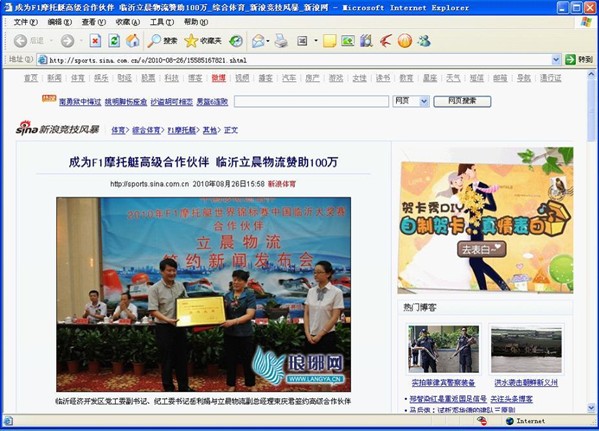Click the sina search text field
Screen dimensions: 599x431
(x=311, y=101)
